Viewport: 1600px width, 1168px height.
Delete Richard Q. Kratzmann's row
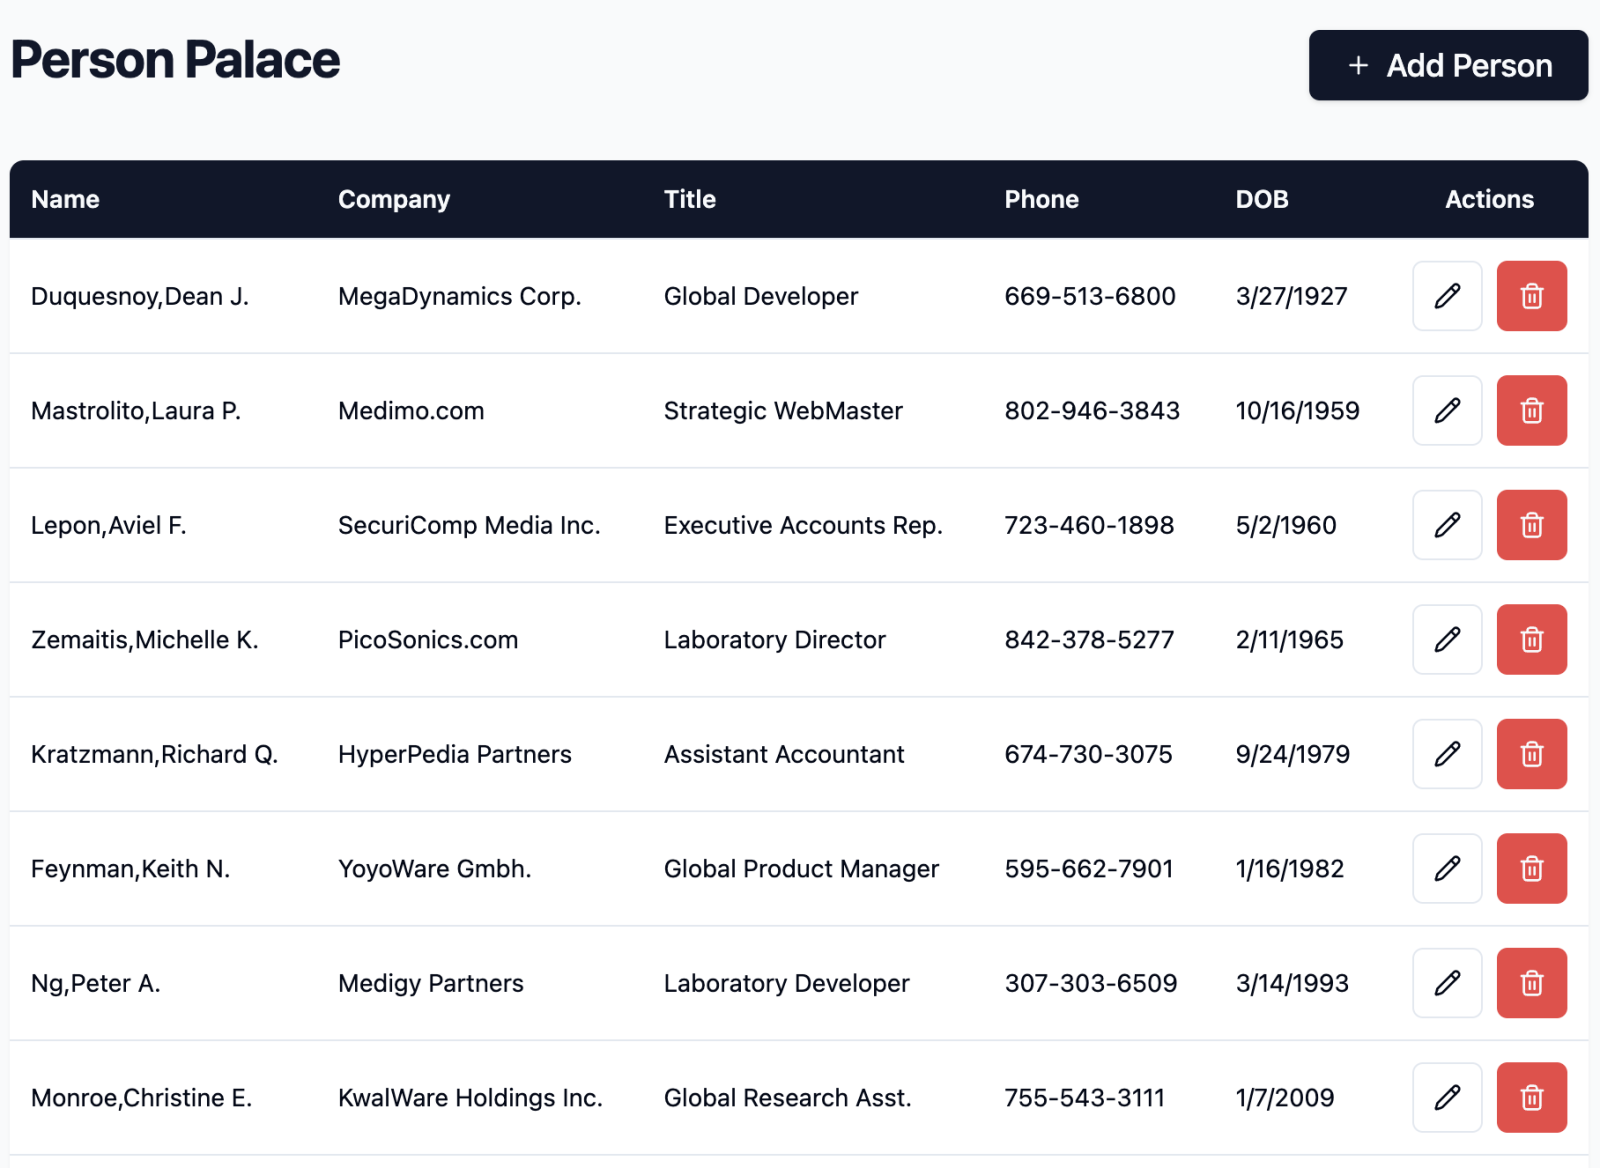tap(1530, 754)
